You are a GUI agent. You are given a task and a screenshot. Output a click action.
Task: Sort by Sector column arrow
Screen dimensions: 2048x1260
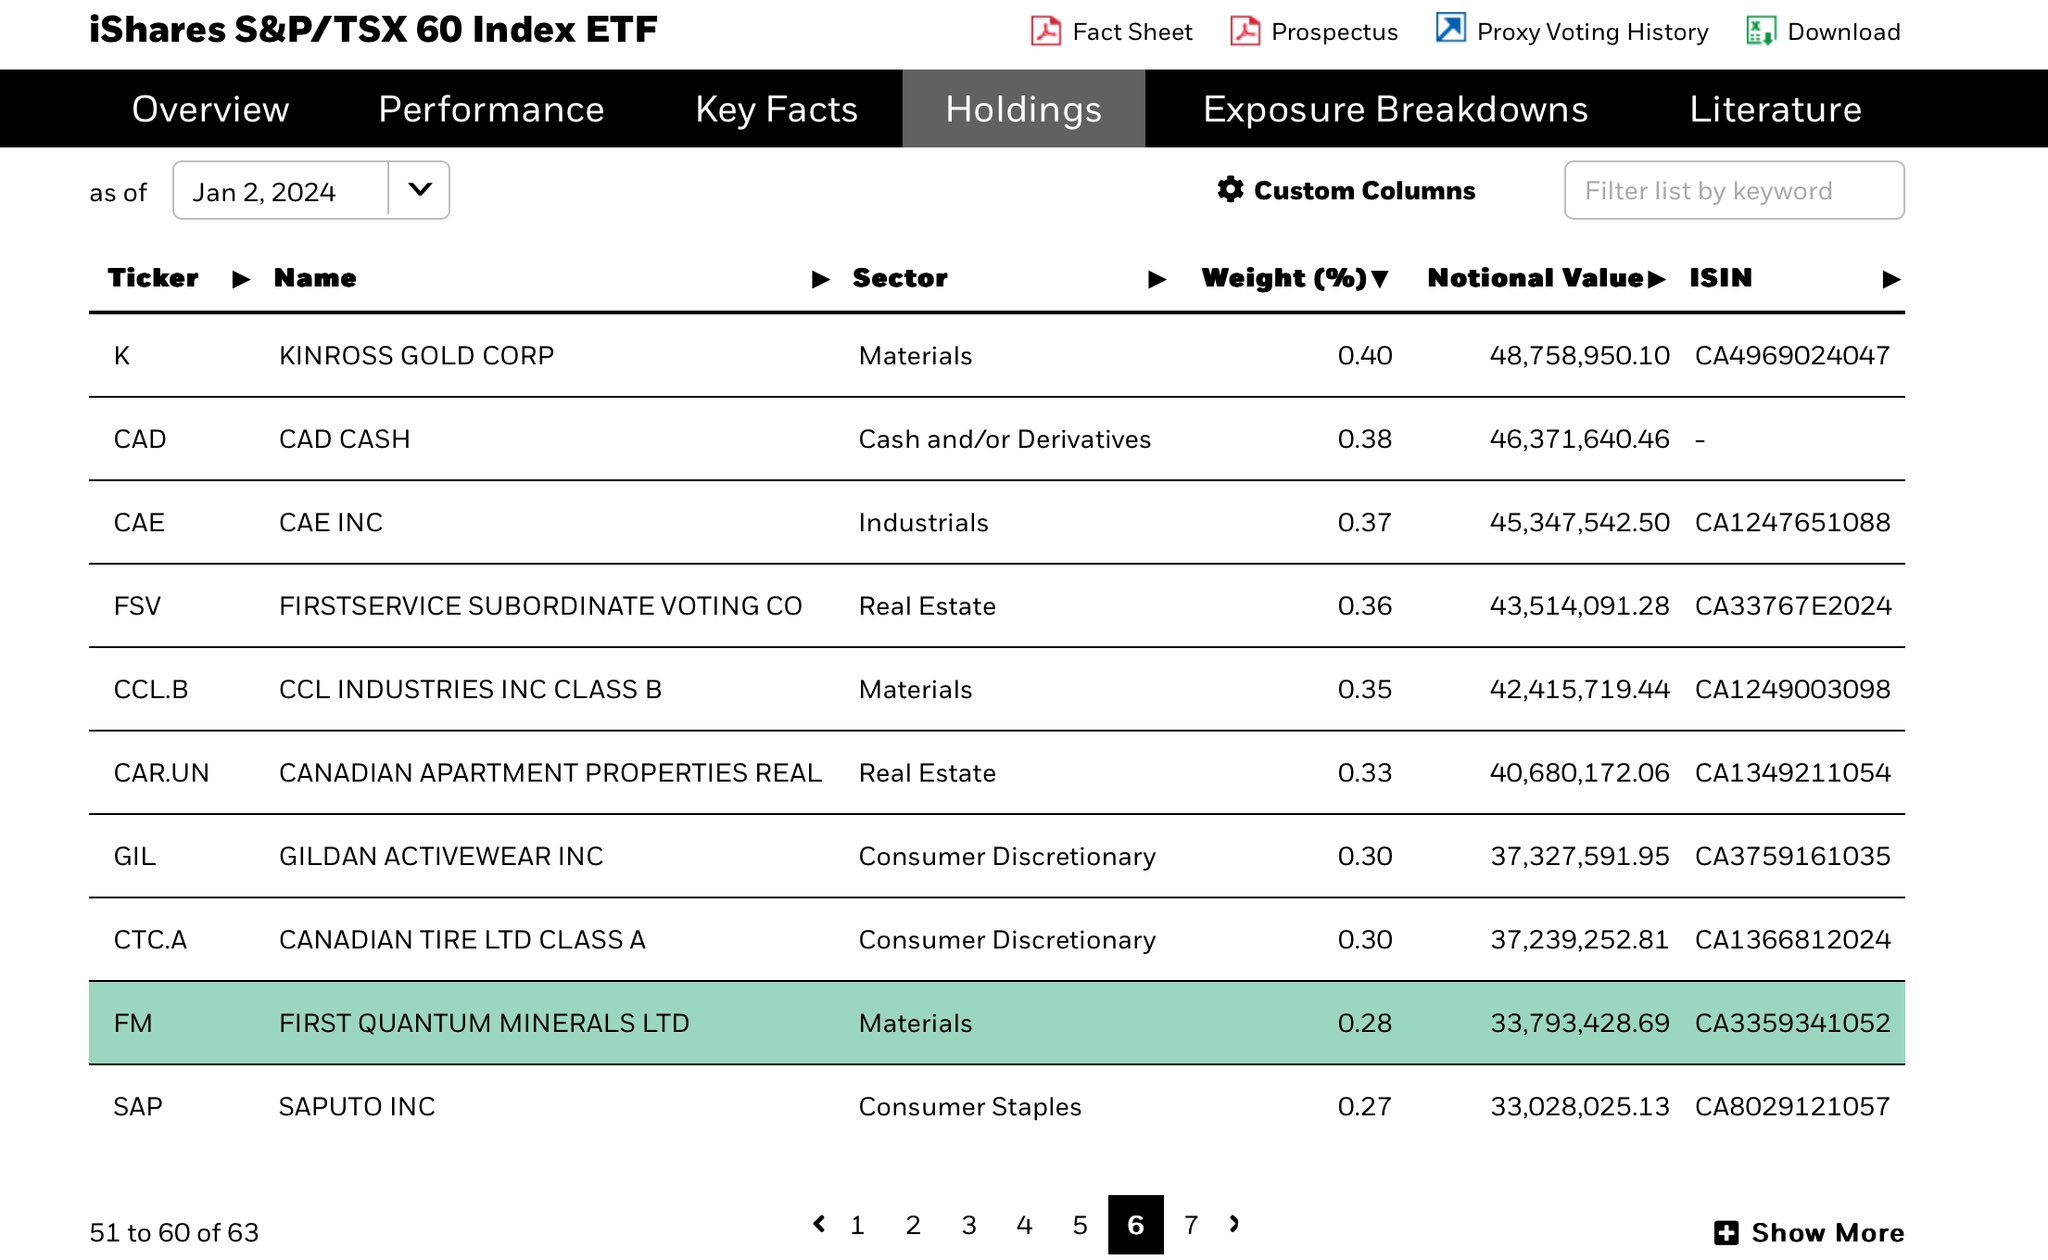click(x=1157, y=279)
